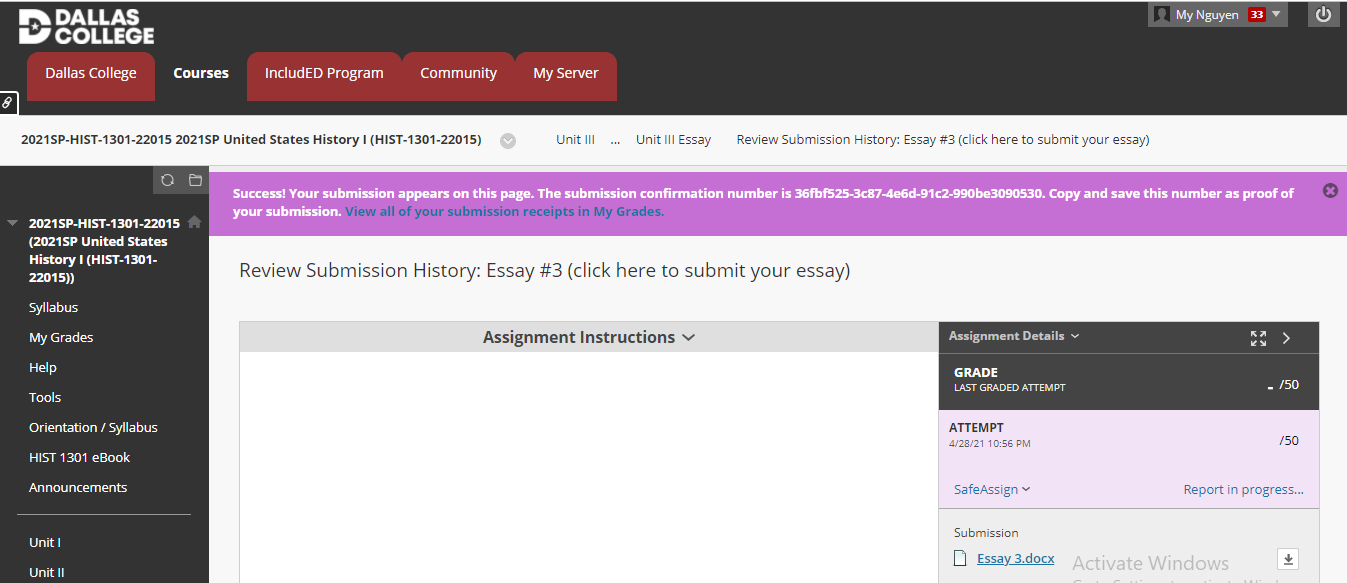
Task: Refresh the course menu sidebar
Action: click(x=167, y=180)
